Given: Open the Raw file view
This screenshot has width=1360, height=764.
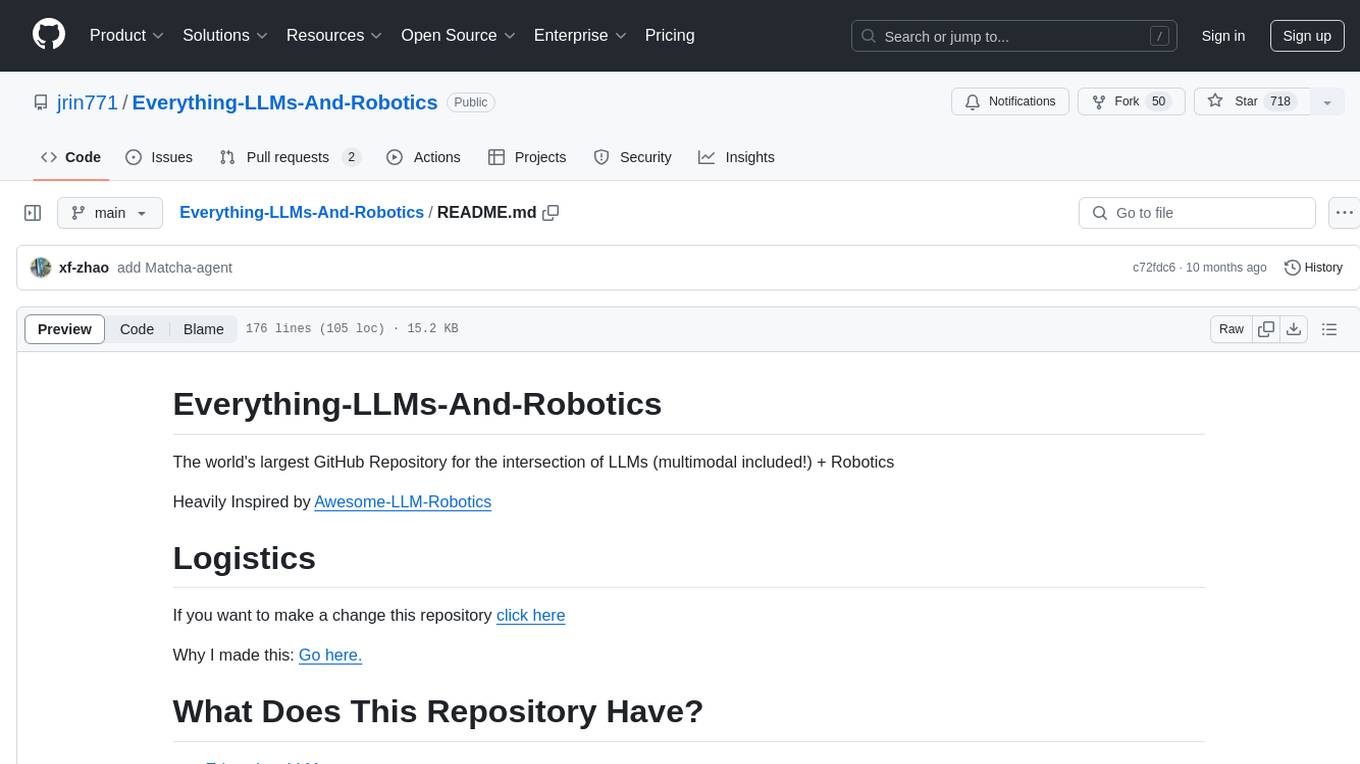Looking at the screenshot, I should pos(1231,329).
